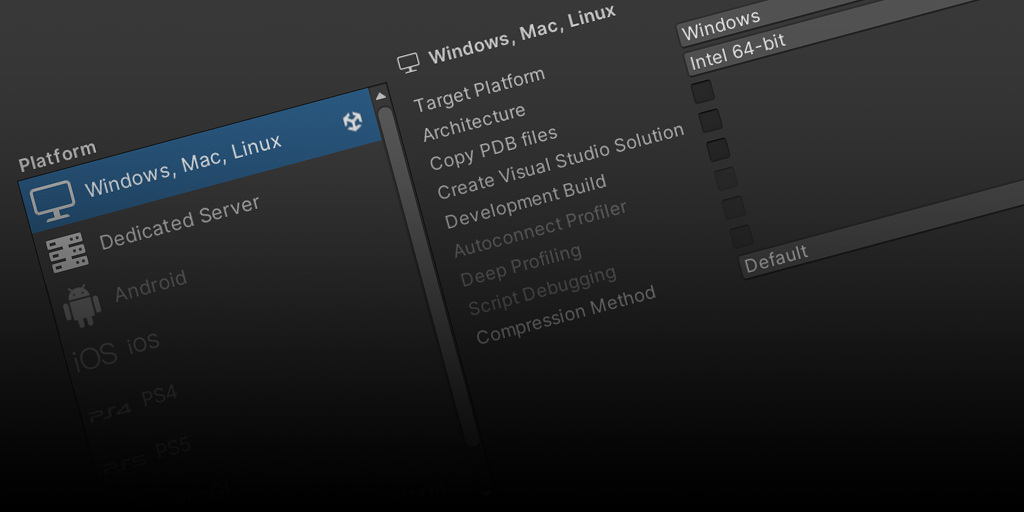Select the Android platform label
The width and height of the screenshot is (1024, 512).
151,287
